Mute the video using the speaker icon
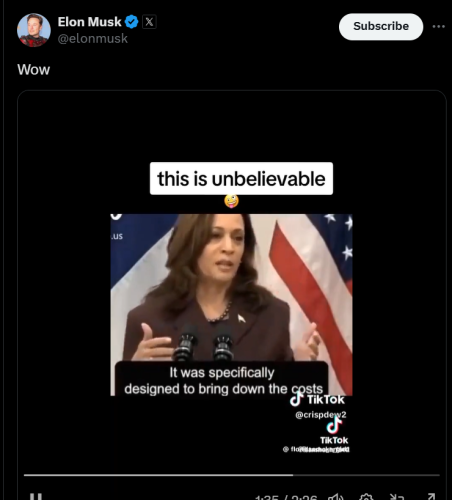The height and width of the screenshot is (500, 452). tap(336, 497)
